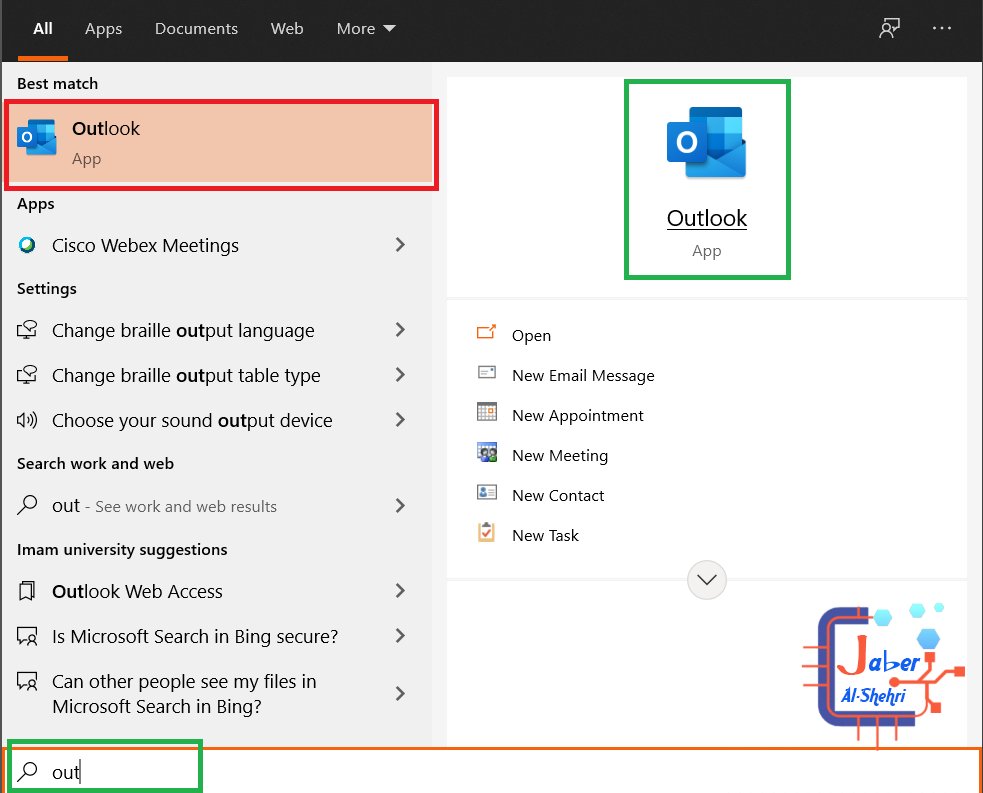Viewport: 983px width, 793px height.
Task: Click icon beside Is Microsoft Search in Bing secure
Action: (x=27, y=636)
